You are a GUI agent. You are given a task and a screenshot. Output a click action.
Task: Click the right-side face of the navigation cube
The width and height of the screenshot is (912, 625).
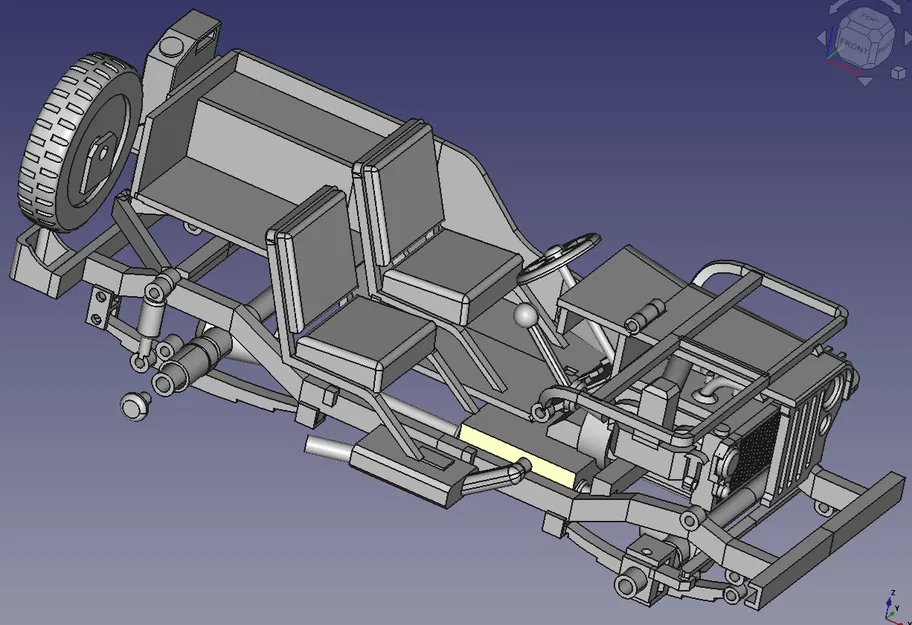click(885, 48)
